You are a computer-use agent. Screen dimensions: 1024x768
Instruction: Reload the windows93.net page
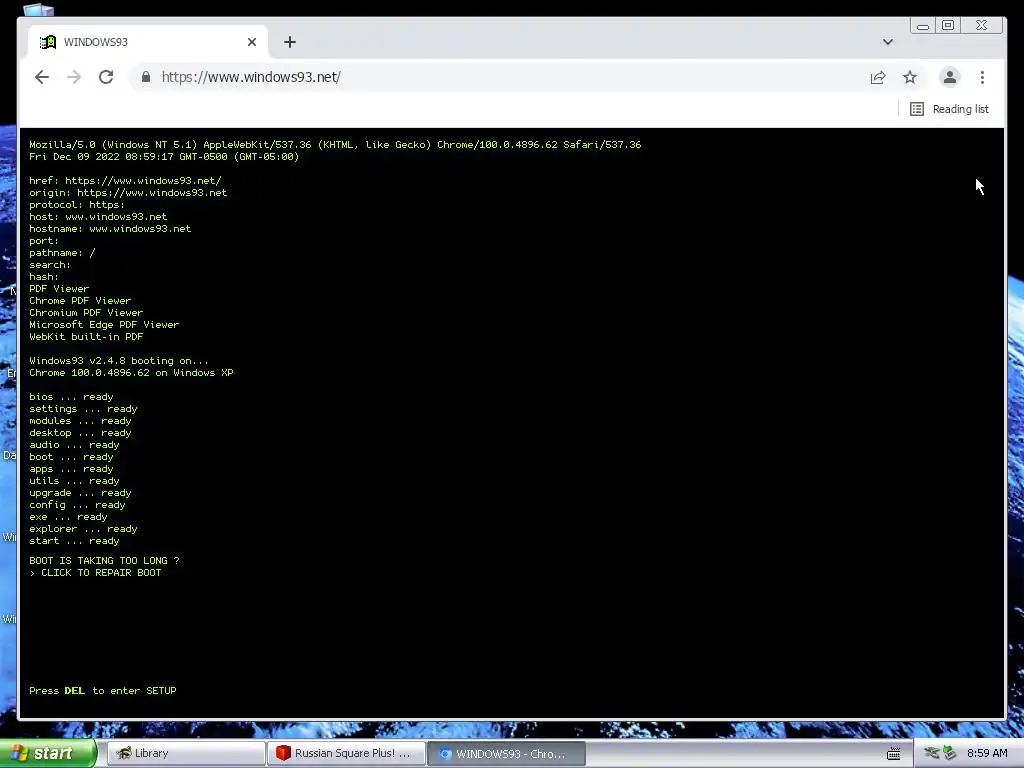pyautogui.click(x=106, y=77)
